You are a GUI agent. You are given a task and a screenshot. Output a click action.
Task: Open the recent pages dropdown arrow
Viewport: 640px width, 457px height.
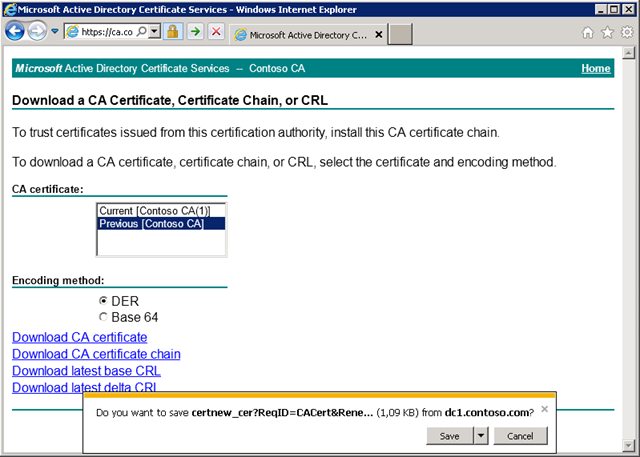tap(55, 31)
